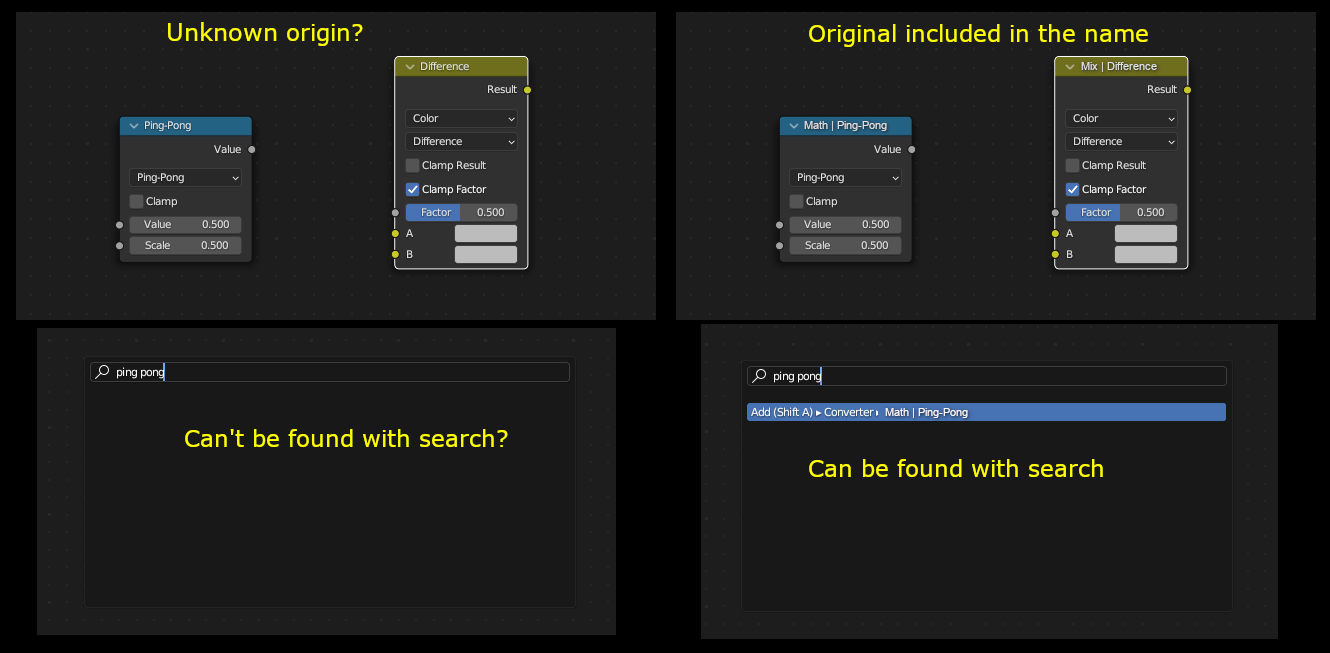The height and width of the screenshot is (653, 1330).
Task: Collapse the Math | Ping-Pong node
Action: click(794, 126)
